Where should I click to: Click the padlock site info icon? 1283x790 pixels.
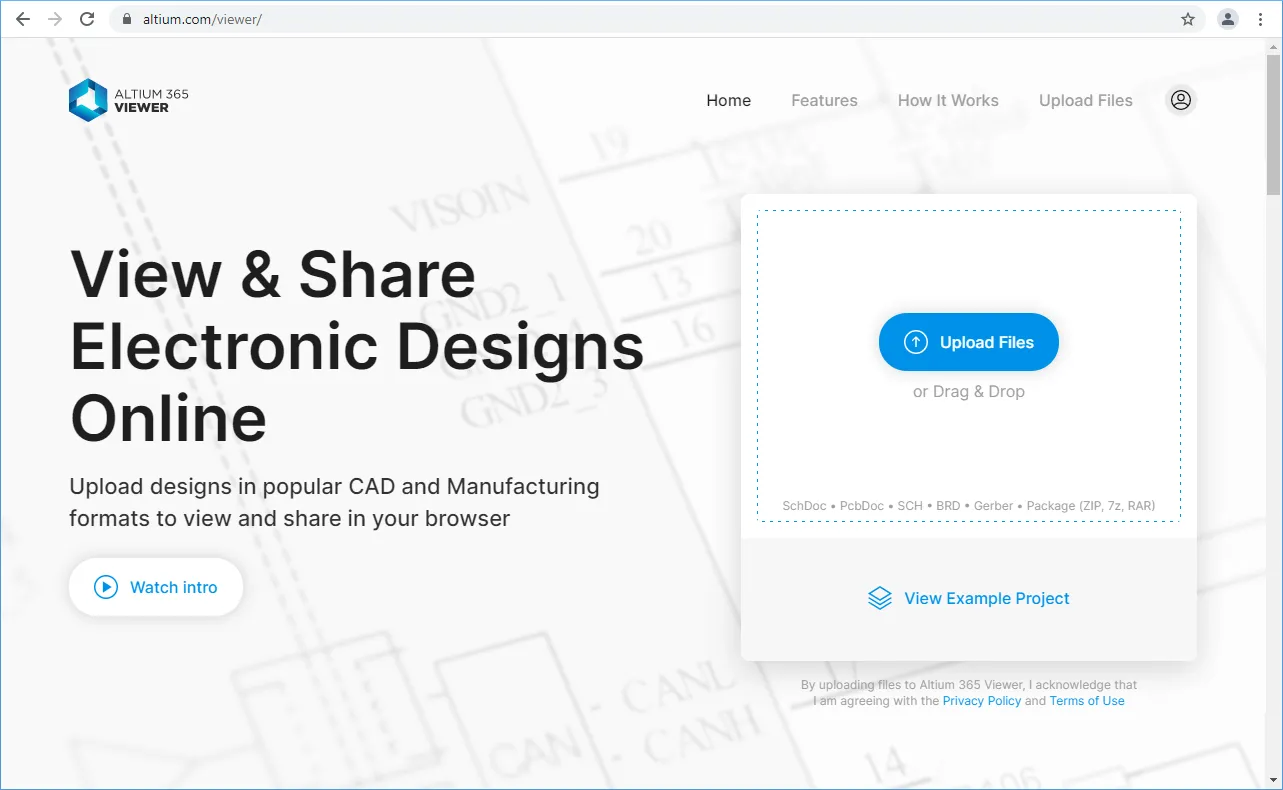126,19
